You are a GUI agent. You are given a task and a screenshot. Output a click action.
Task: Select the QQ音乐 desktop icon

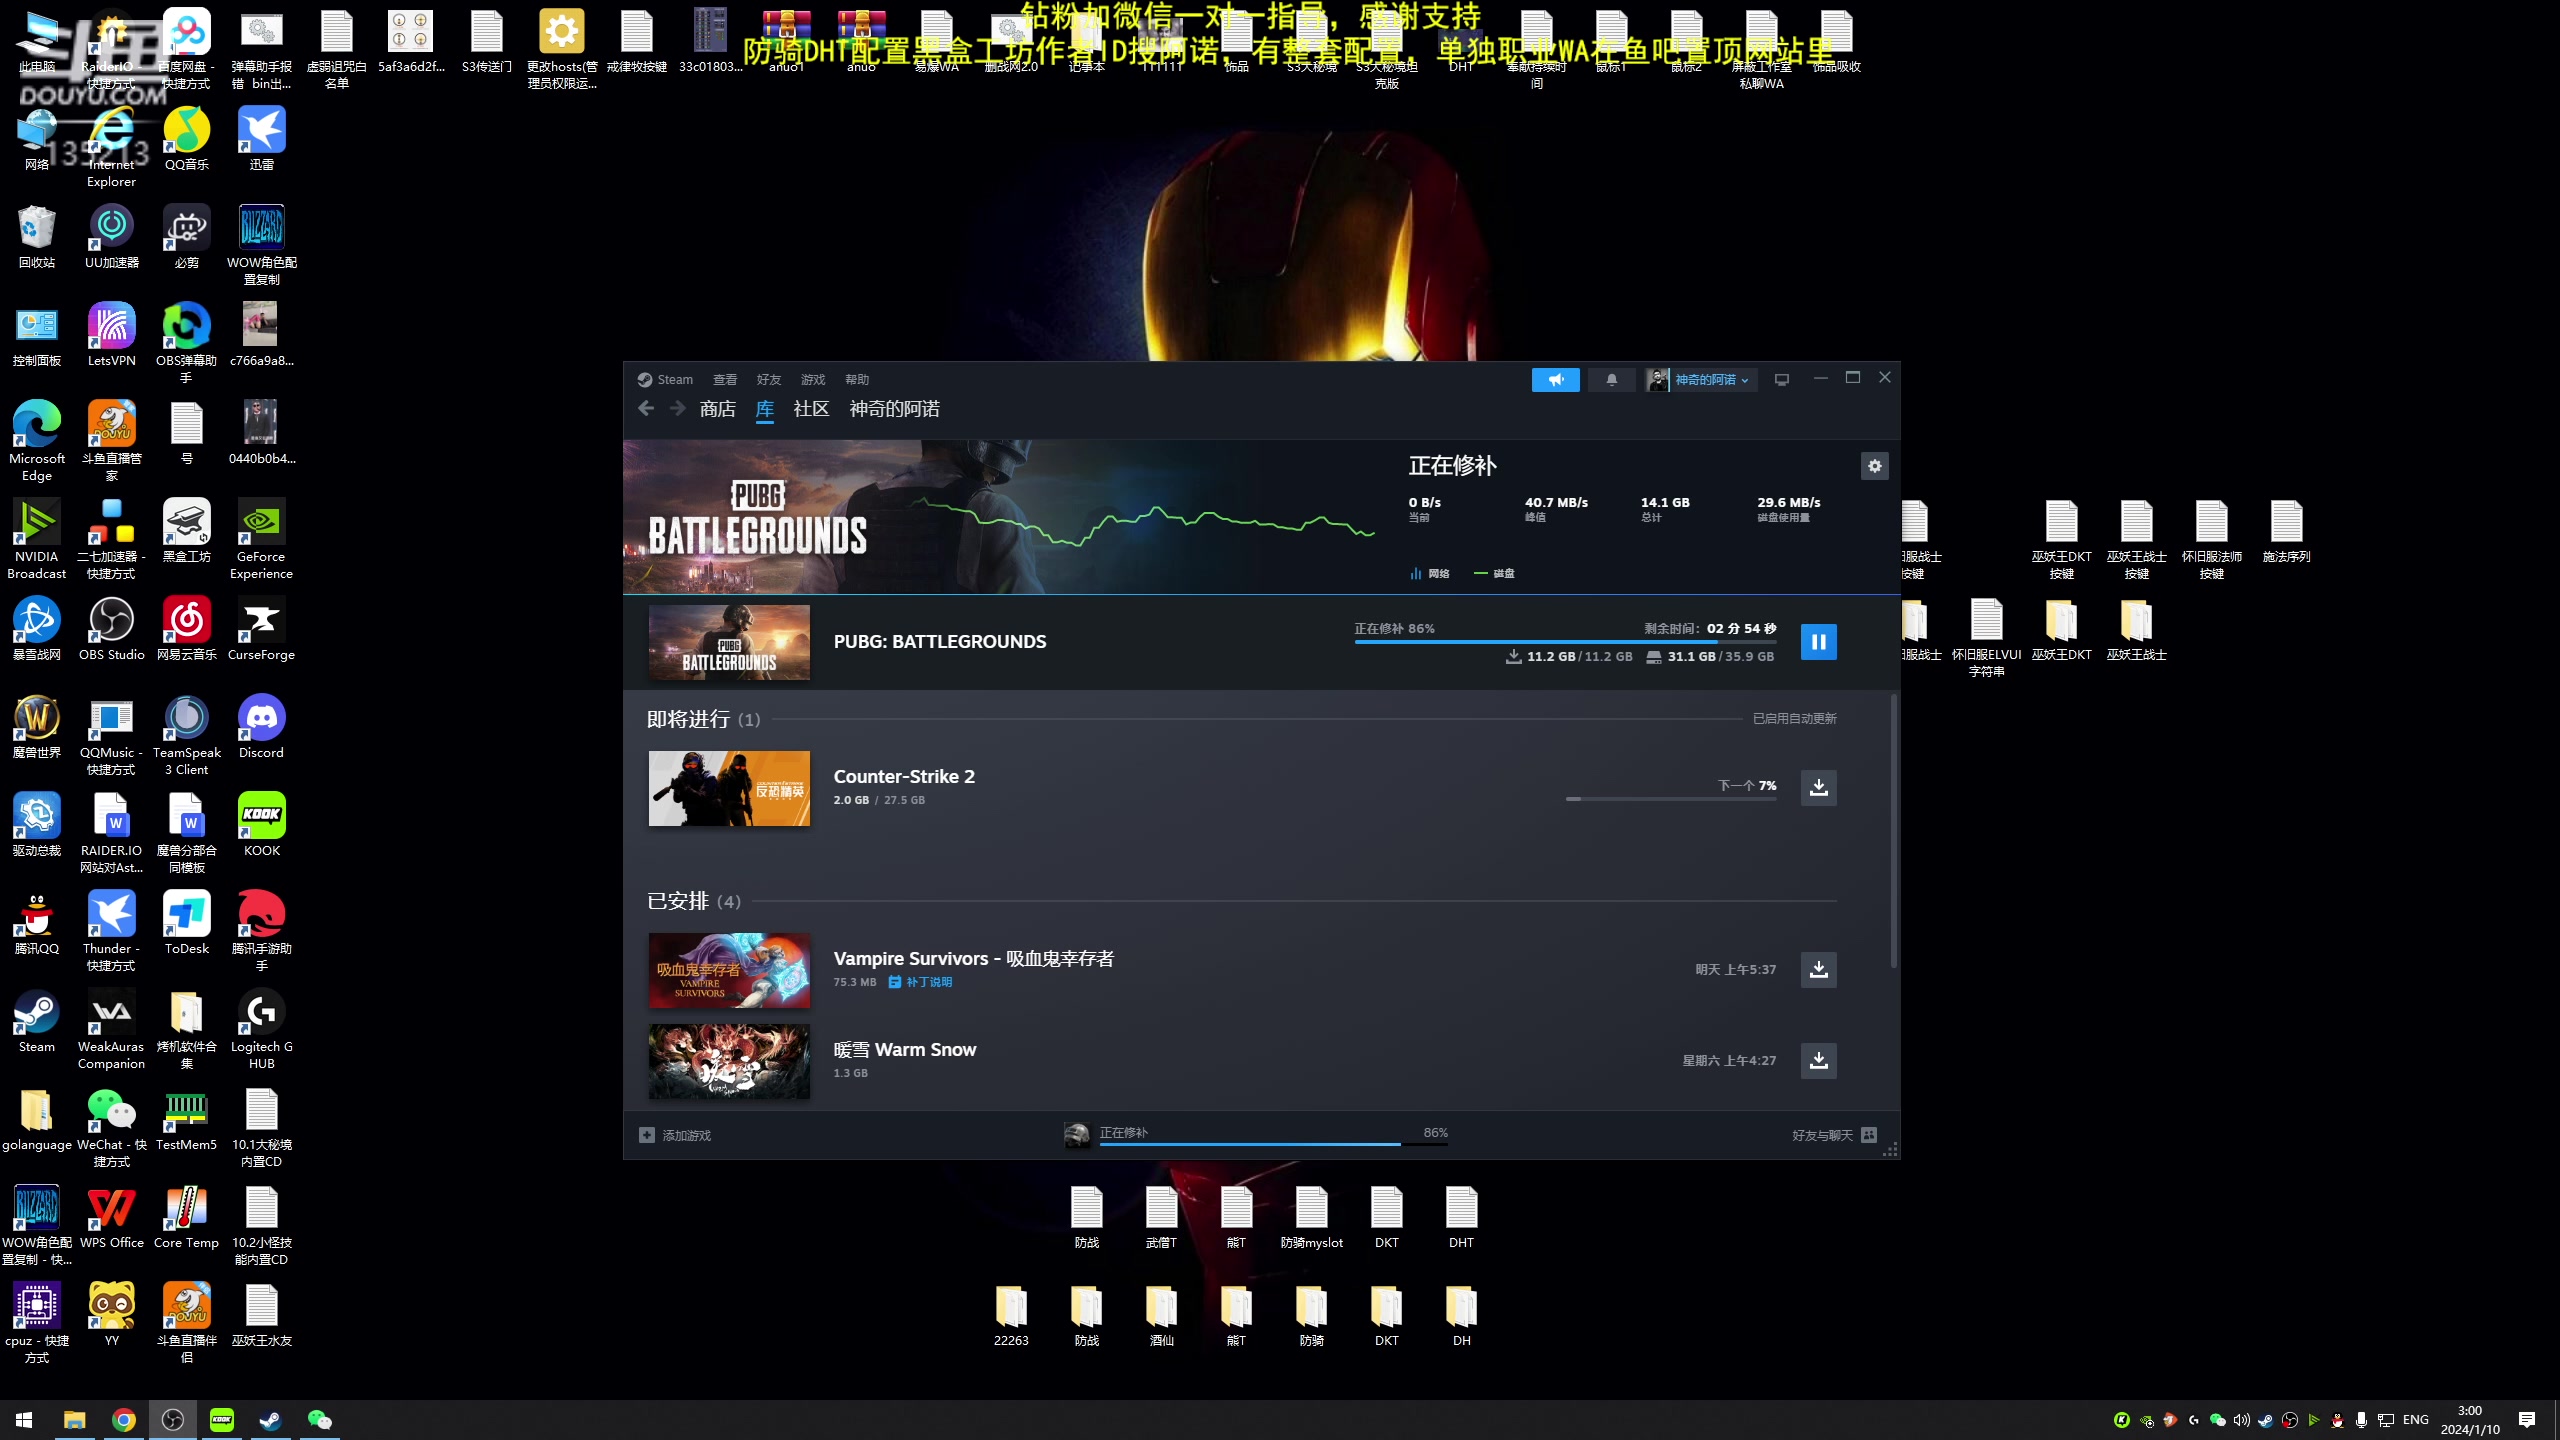(x=187, y=139)
